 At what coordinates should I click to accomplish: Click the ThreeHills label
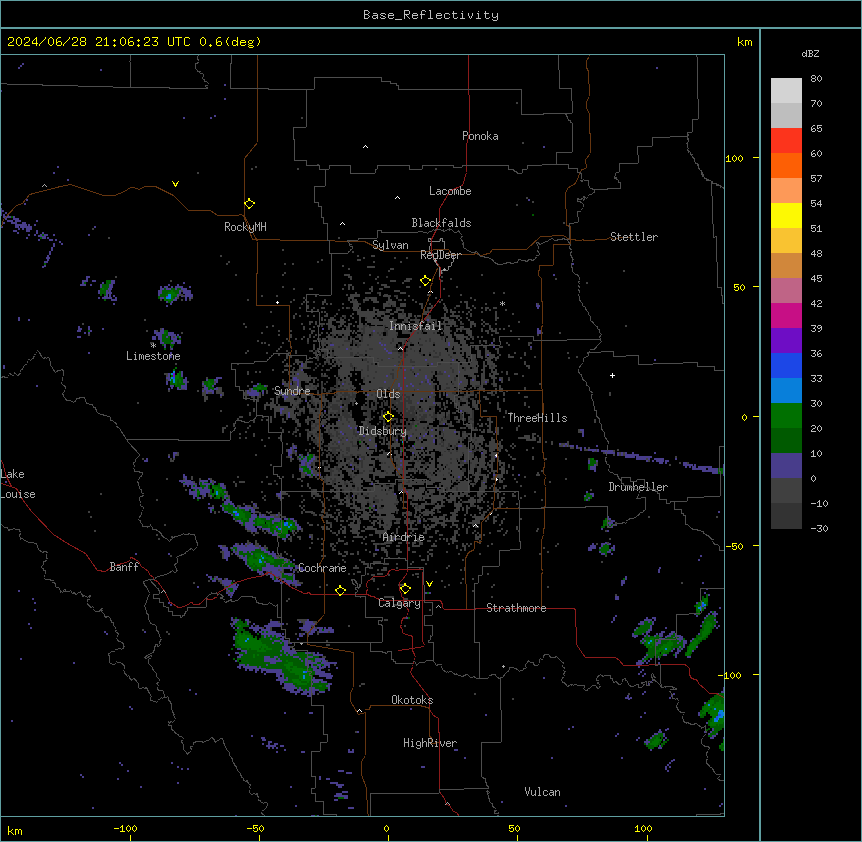[x=537, y=418]
